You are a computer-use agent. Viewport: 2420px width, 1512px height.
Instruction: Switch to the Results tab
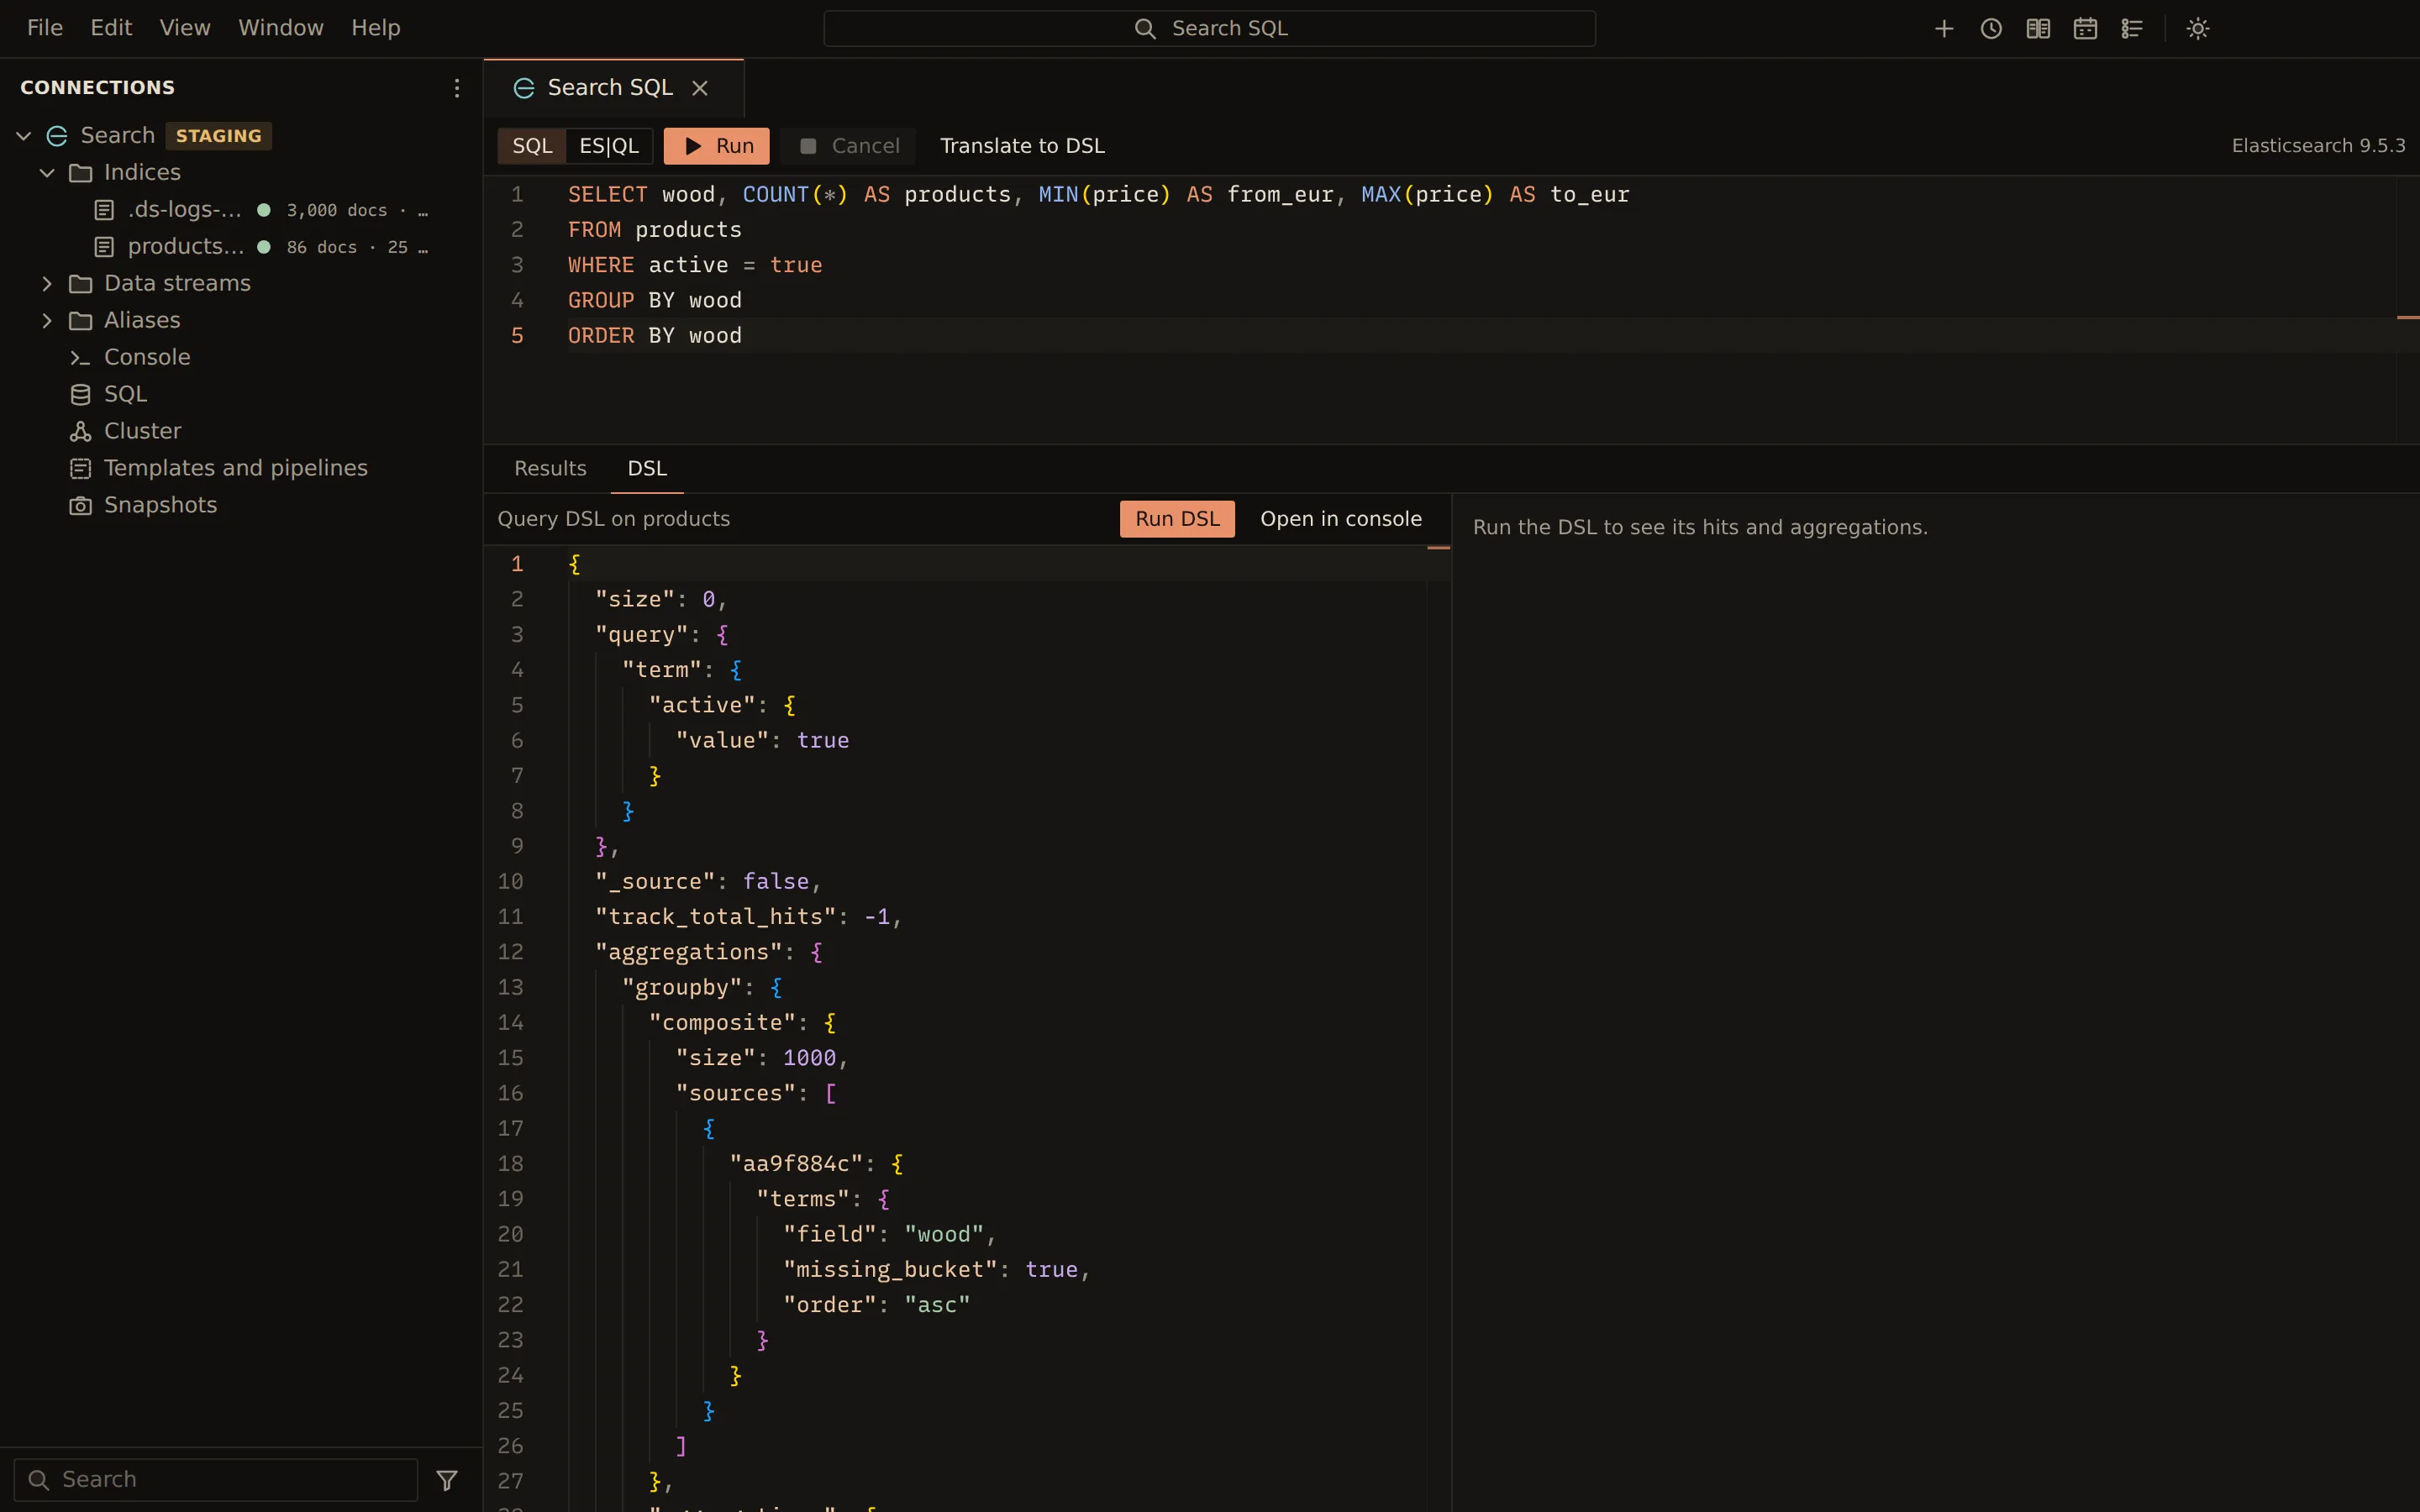tap(550, 468)
